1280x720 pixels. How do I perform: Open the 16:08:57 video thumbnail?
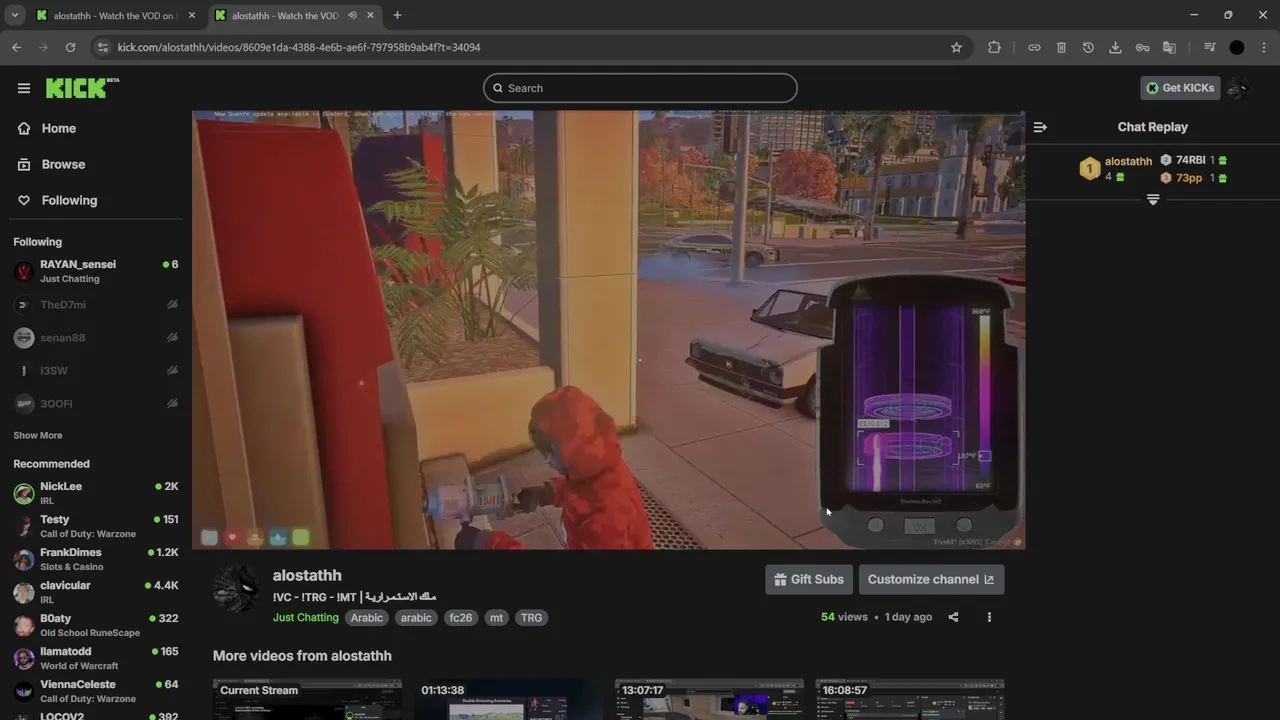click(910, 699)
